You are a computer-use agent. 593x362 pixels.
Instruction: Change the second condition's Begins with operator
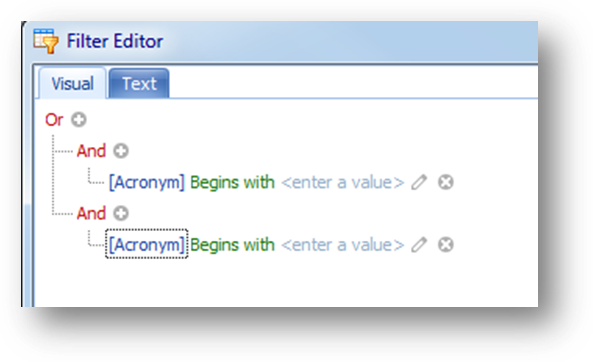tap(232, 244)
